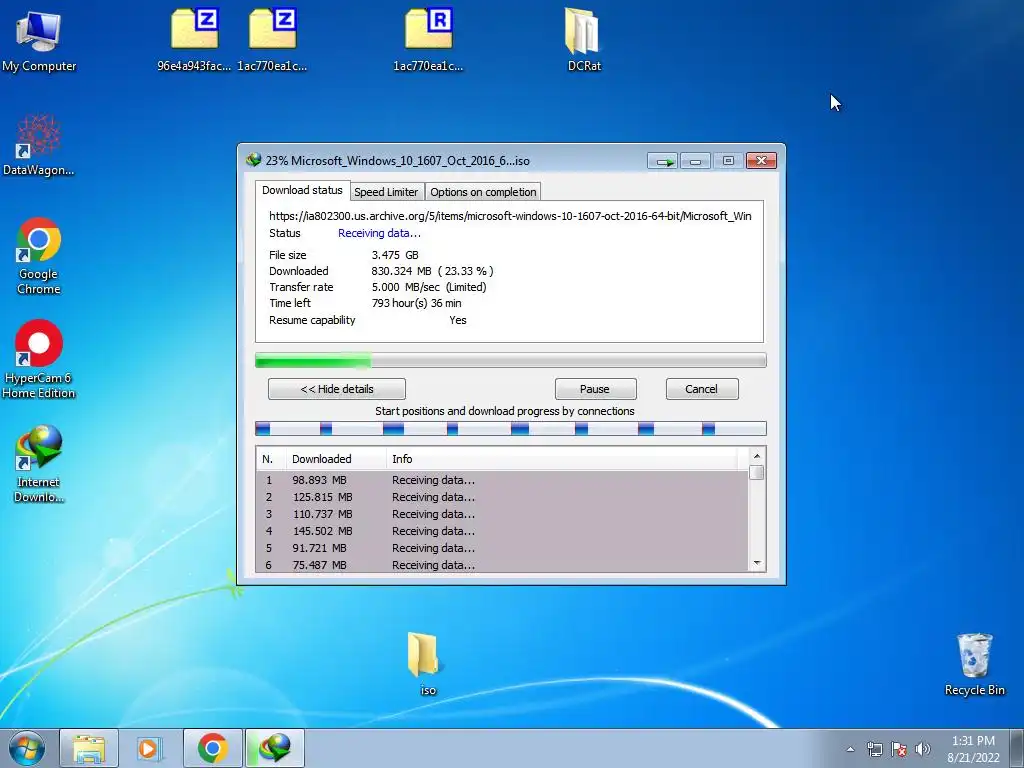Click the IDM title bar globe icon
Viewport: 1024px width, 768px height.
tap(253, 159)
